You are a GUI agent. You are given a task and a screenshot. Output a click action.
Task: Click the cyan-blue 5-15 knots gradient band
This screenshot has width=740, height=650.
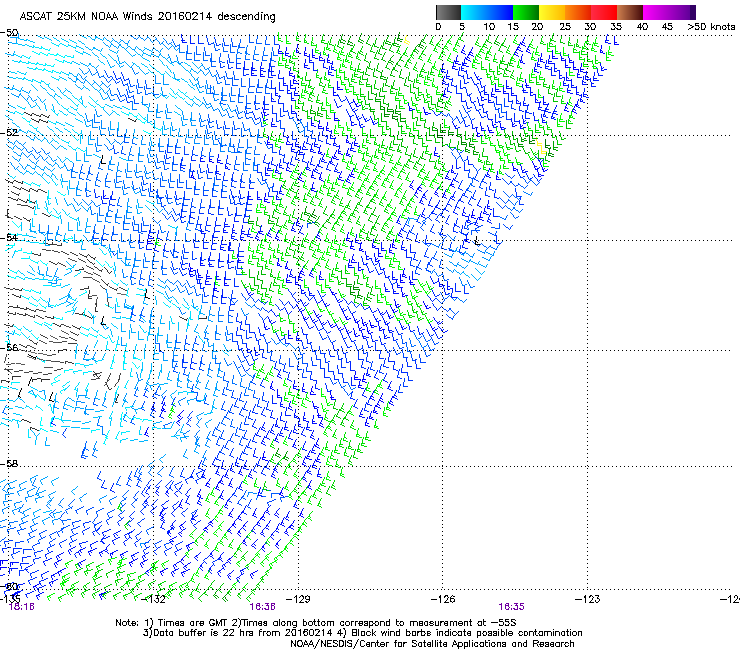(x=487, y=12)
